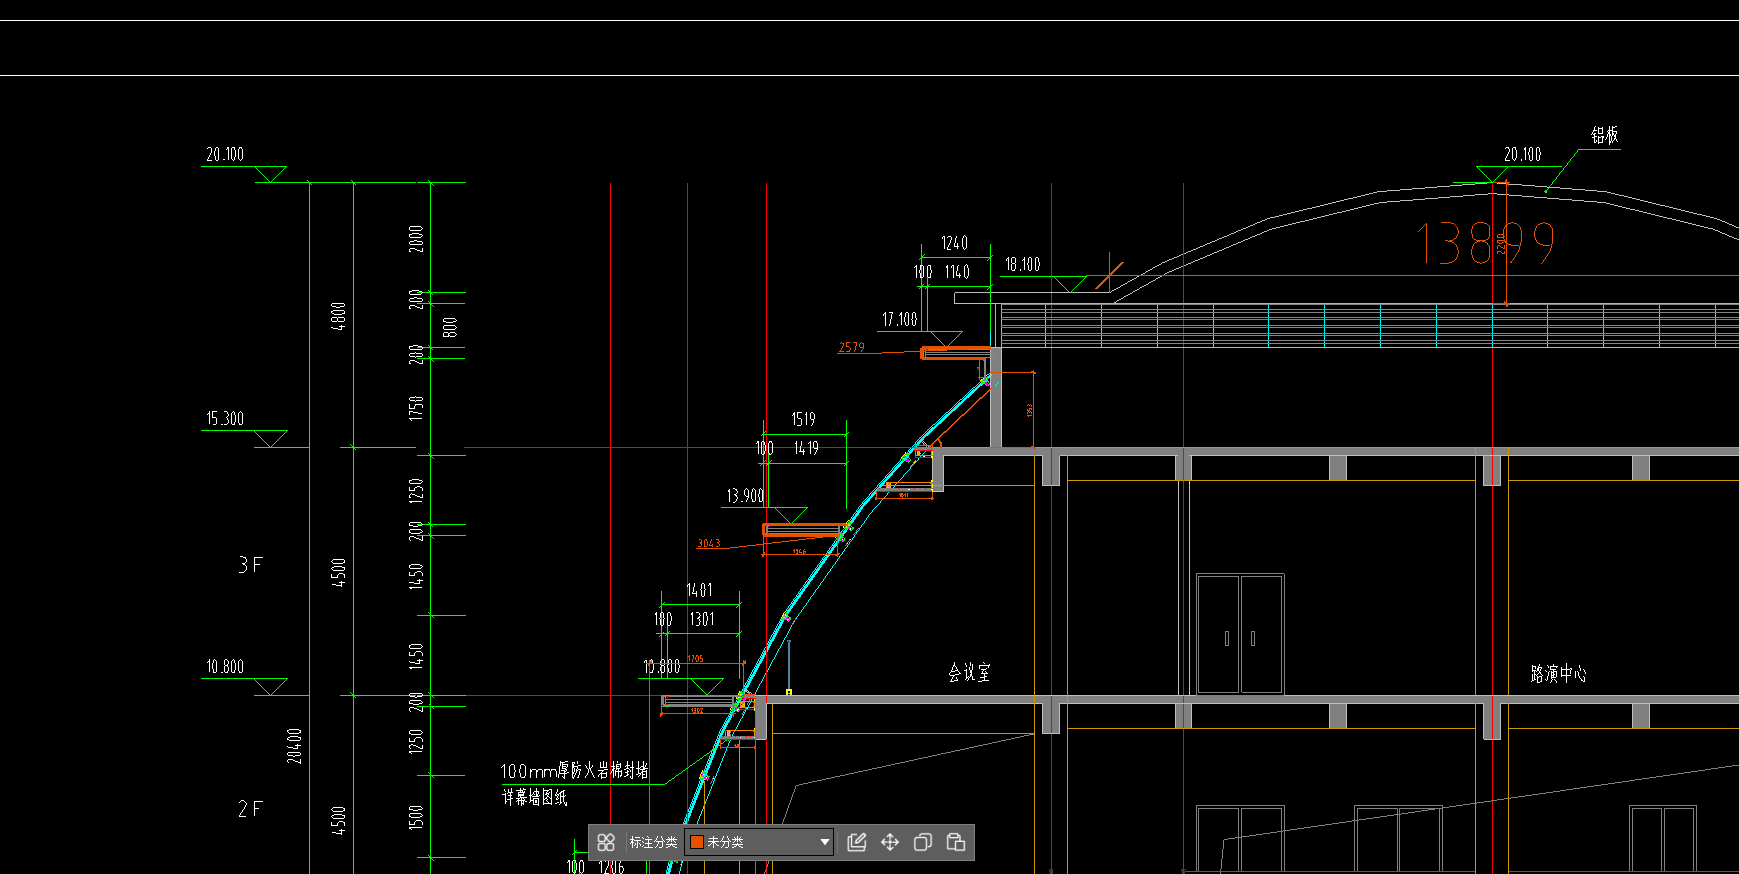The height and width of the screenshot is (874, 1739).
Task: Select the move annotation cross-arrows icon
Action: coord(890,842)
